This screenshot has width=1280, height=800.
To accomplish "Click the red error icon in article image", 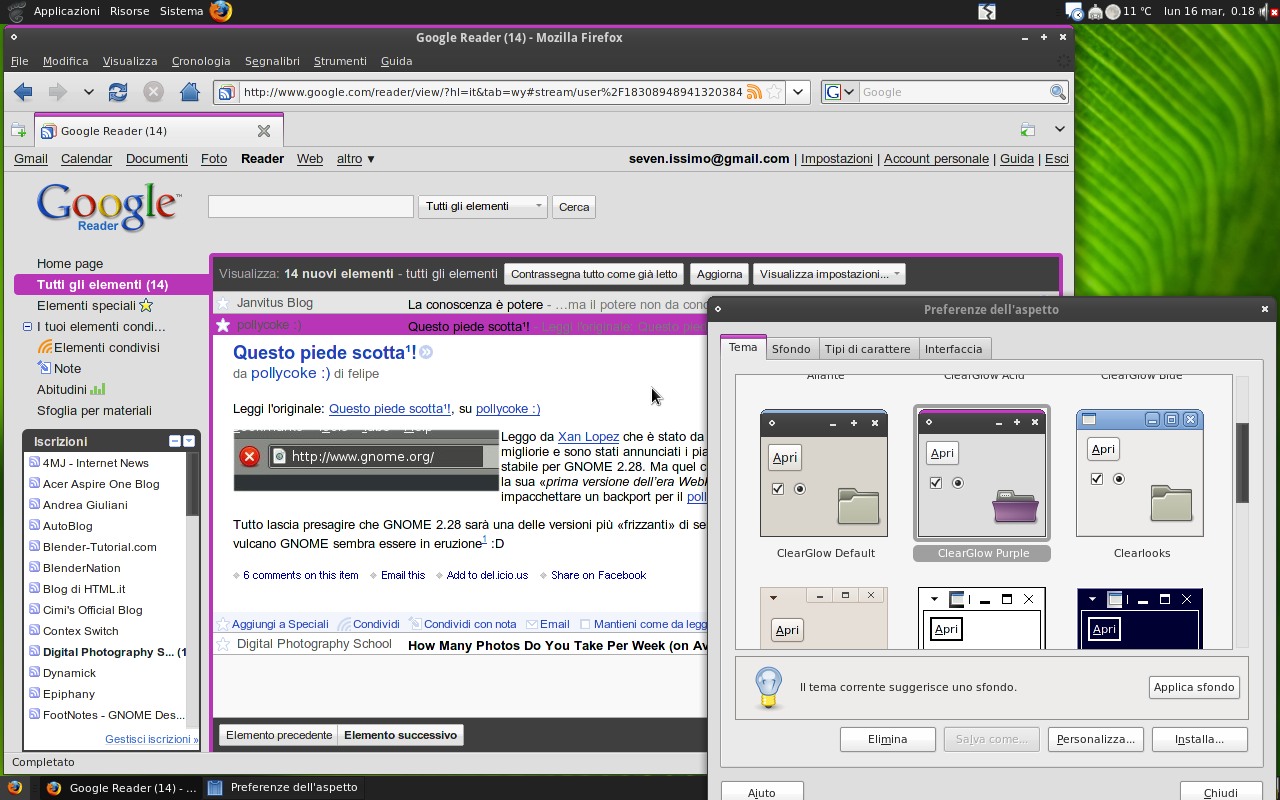I will point(249,456).
